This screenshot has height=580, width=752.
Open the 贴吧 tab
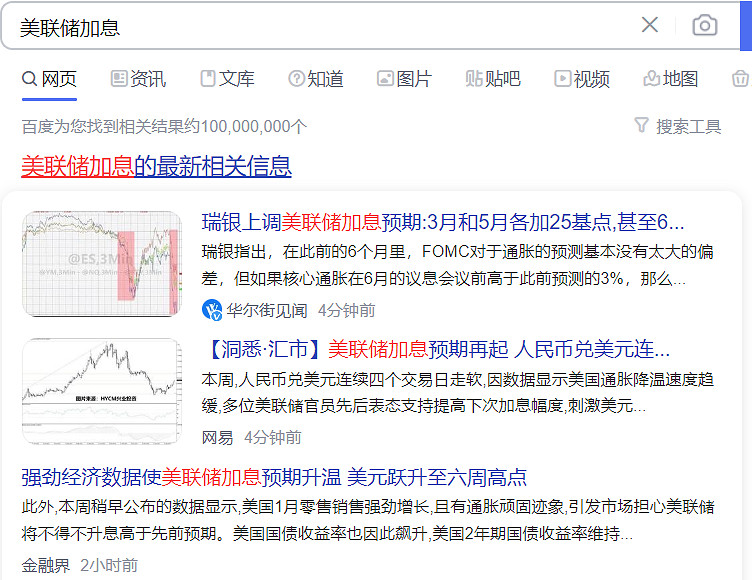pos(493,79)
